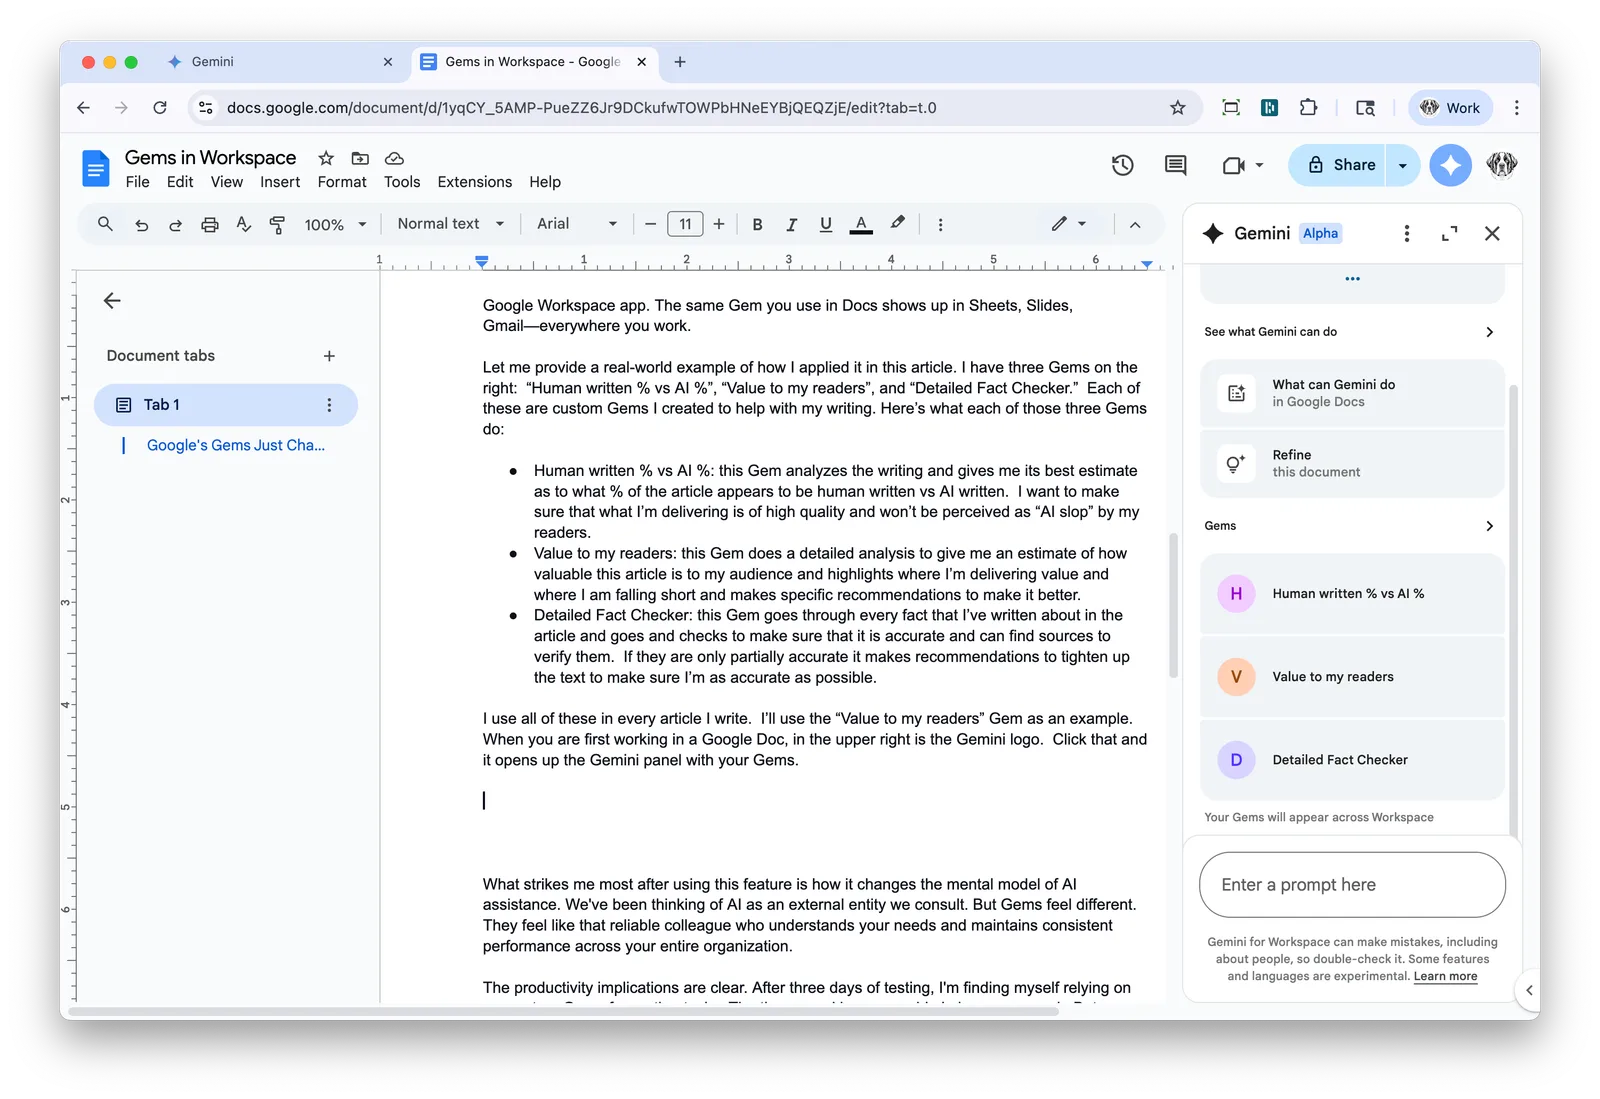Image resolution: width=1600 pixels, height=1099 pixels.
Task: Star the Gems in Workspace document
Action: click(326, 158)
